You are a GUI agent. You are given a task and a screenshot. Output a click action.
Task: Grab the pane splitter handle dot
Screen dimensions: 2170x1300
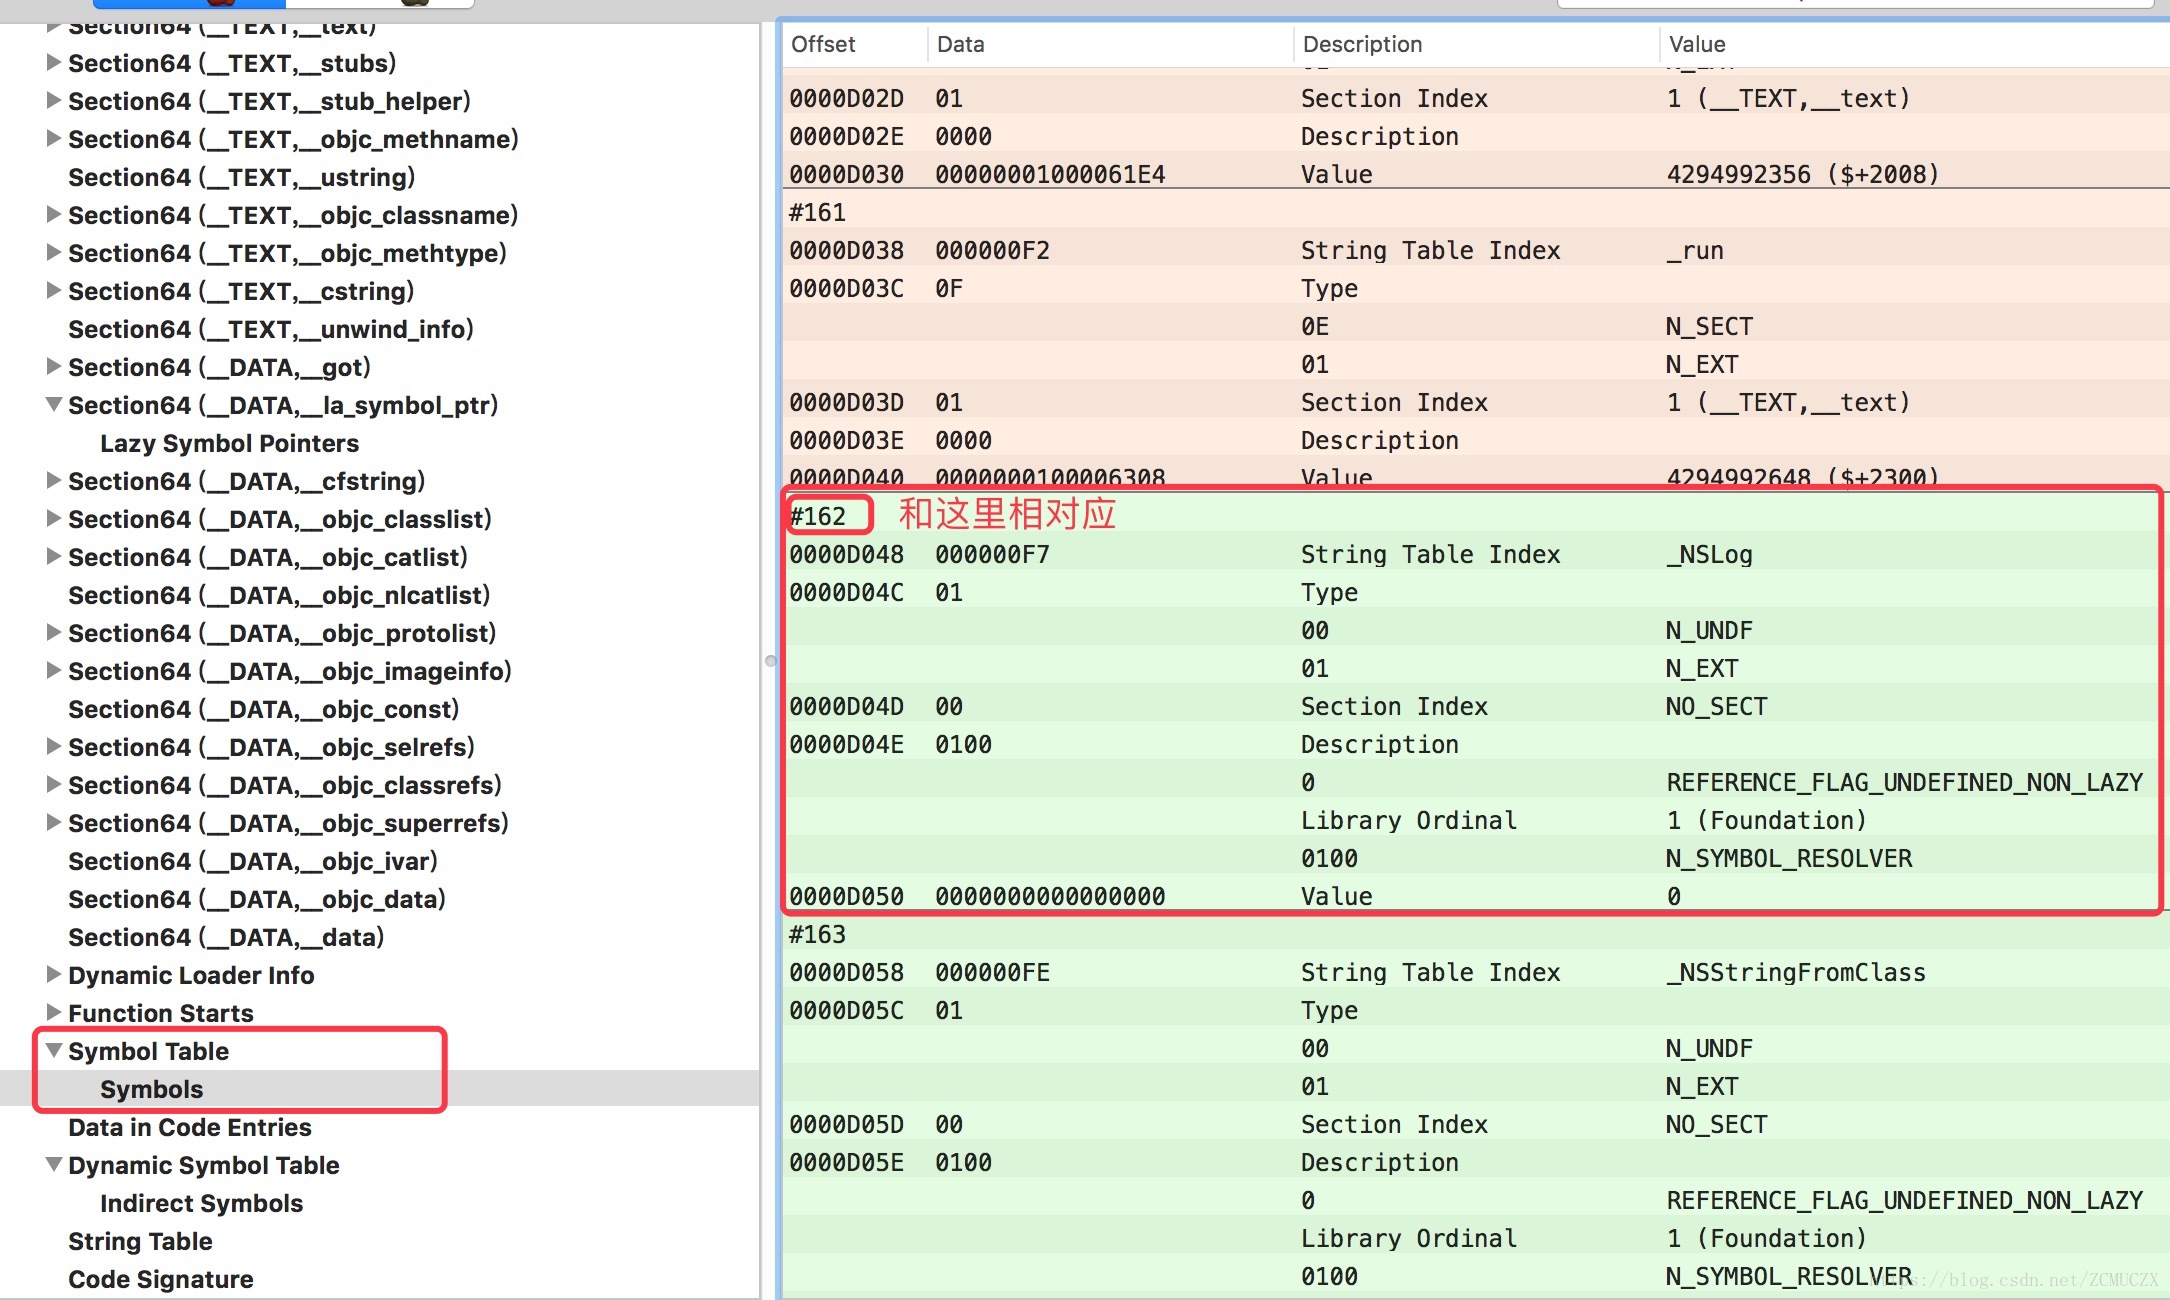pyautogui.click(x=770, y=661)
